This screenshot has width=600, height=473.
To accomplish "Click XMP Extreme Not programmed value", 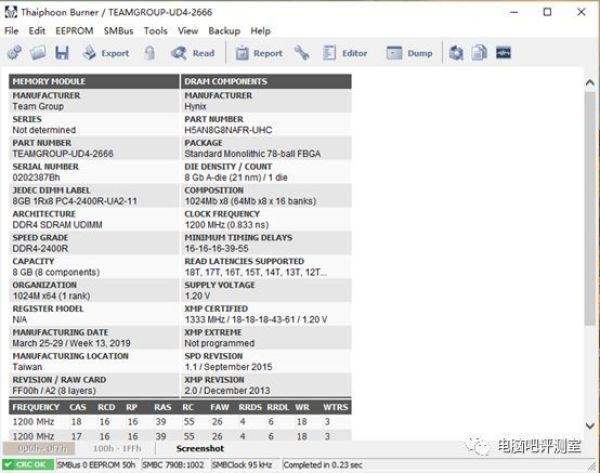I will click(x=219, y=343).
